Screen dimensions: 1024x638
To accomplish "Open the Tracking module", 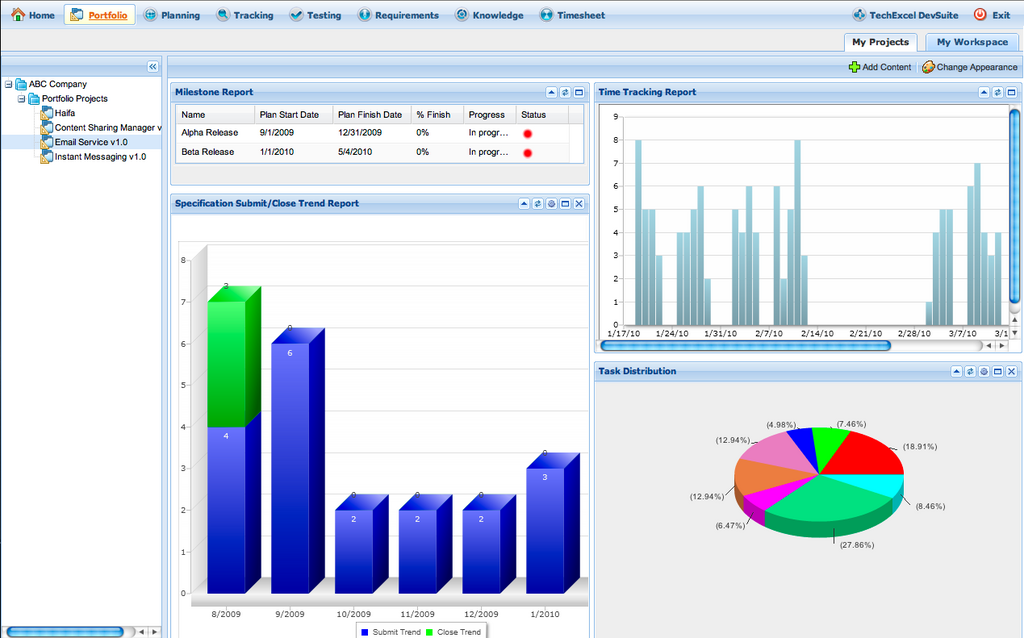I will click(x=245, y=15).
